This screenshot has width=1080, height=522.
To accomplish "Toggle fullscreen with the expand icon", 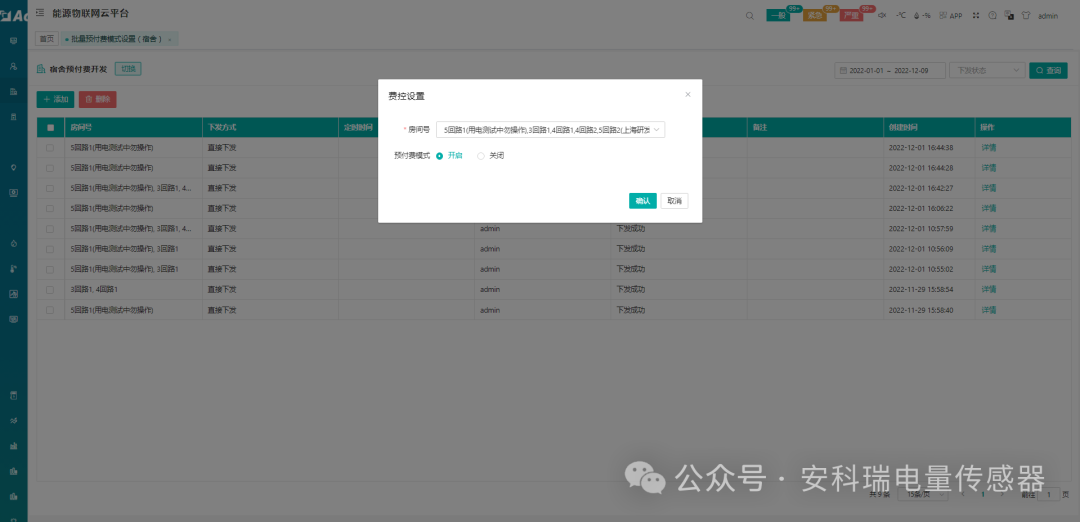I will (x=976, y=15).
